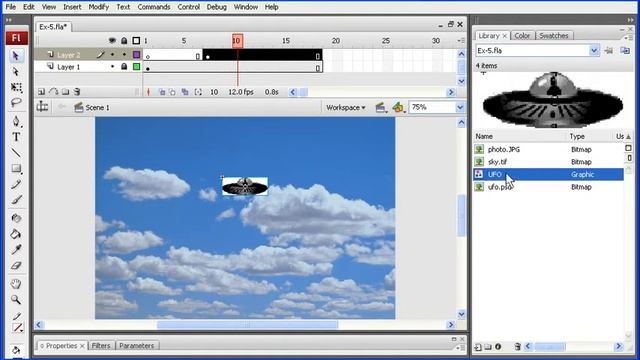The image size is (640, 360).
Task: Open the 75% zoom dropdown
Action: [x=460, y=107]
